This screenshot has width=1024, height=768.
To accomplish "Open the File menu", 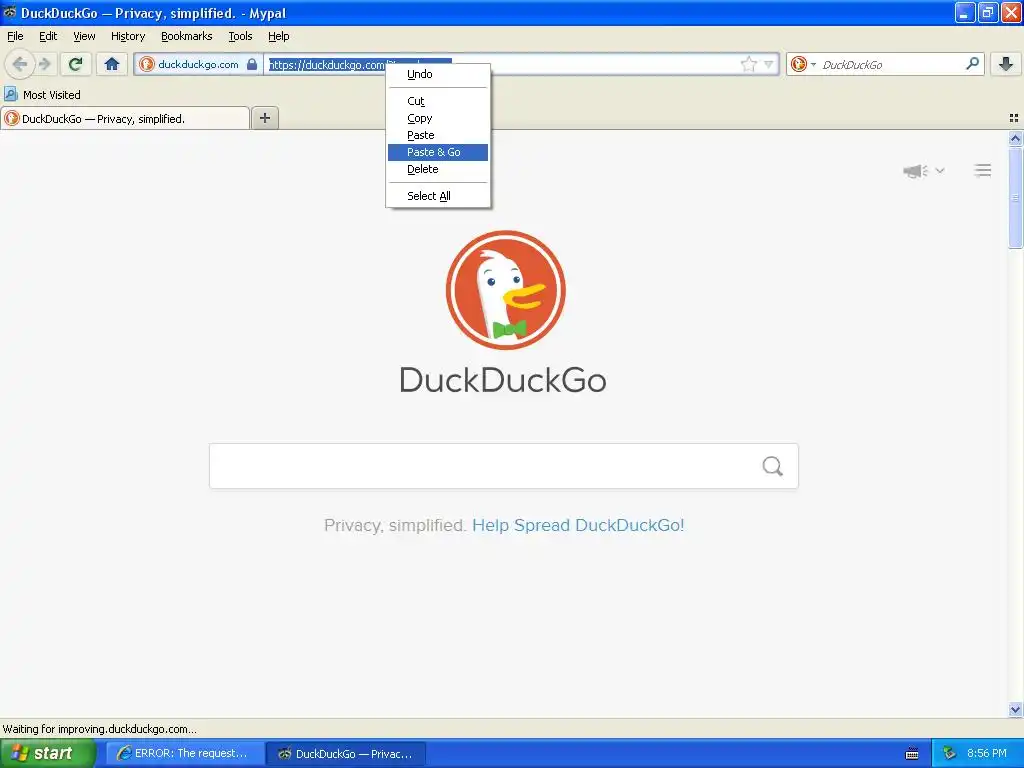I will [x=15, y=36].
